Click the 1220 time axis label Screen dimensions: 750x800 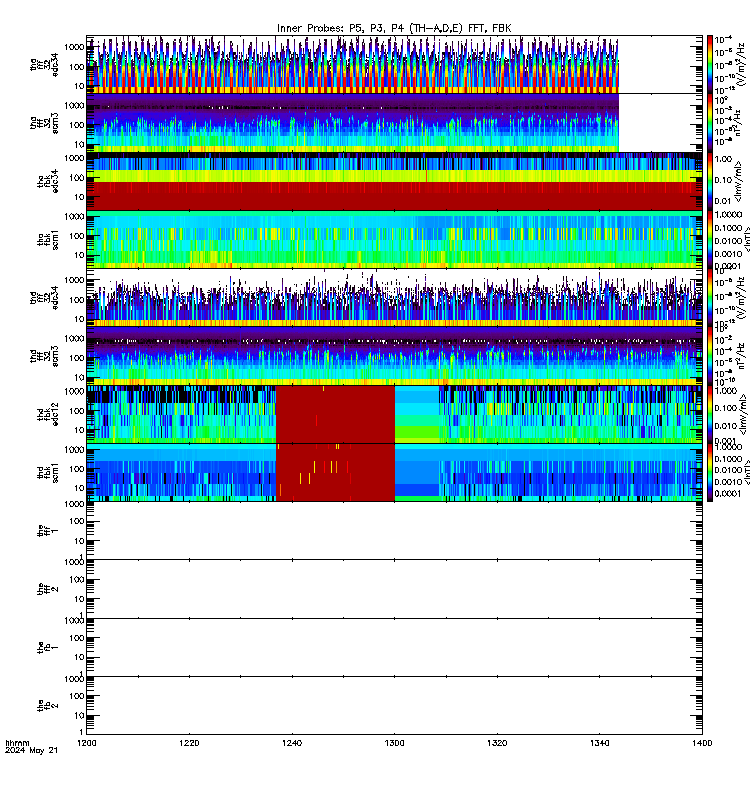pos(189,743)
